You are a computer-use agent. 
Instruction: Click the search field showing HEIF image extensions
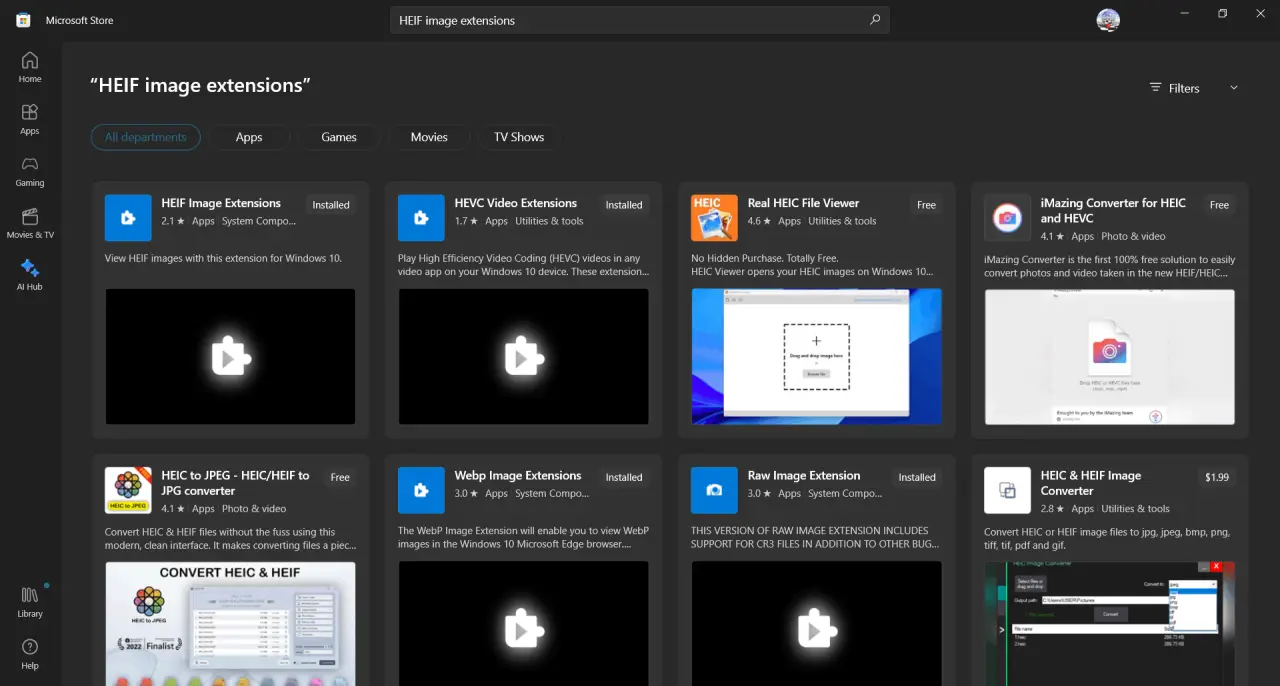[640, 19]
